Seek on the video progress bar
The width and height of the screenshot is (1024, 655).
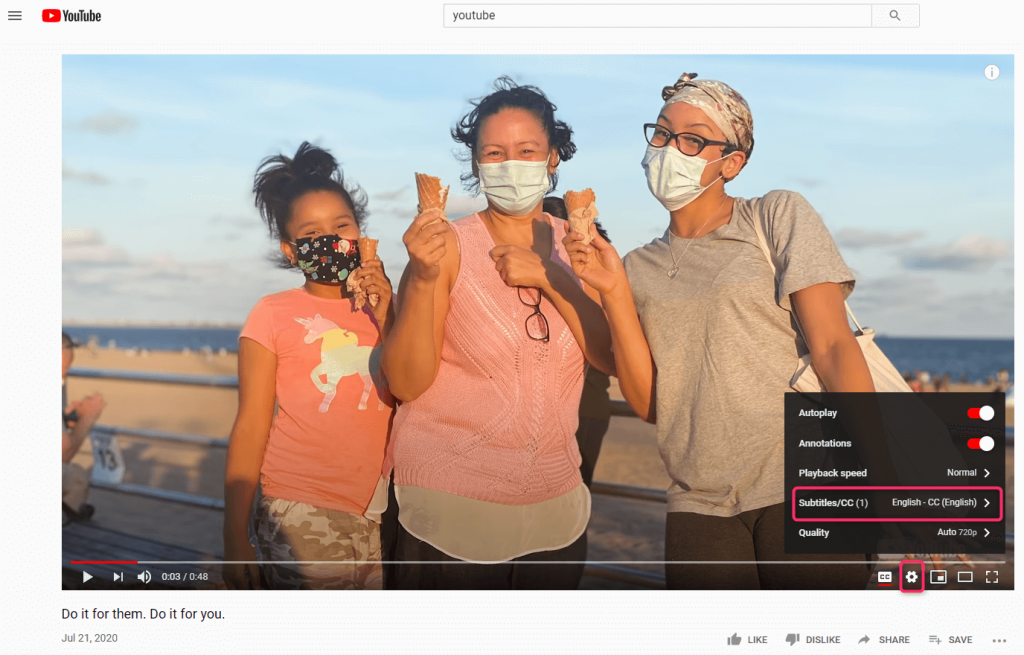[x=500, y=562]
